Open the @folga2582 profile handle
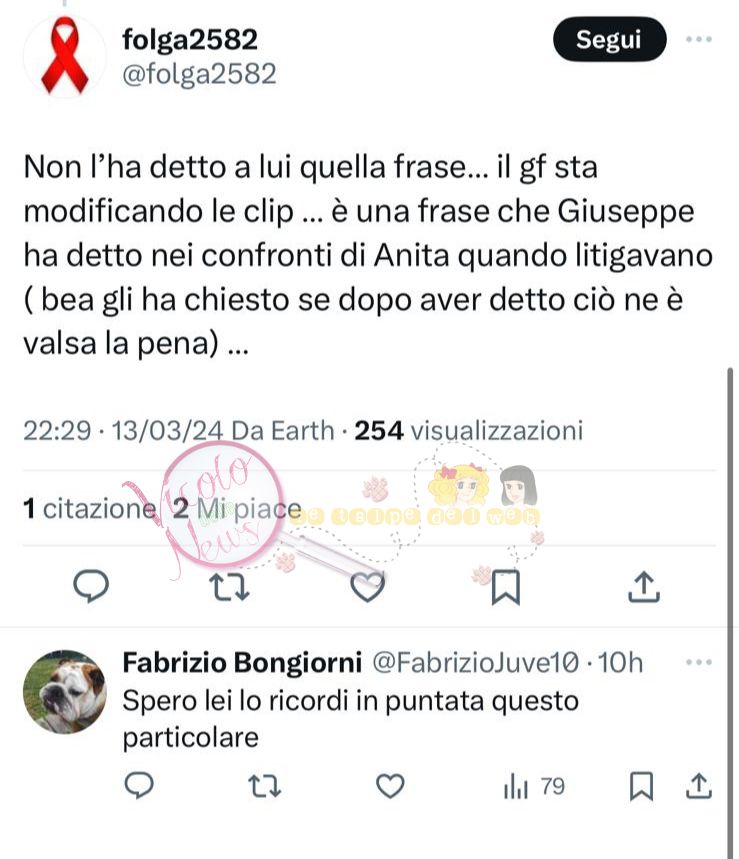The height and width of the screenshot is (859, 739). (199, 75)
